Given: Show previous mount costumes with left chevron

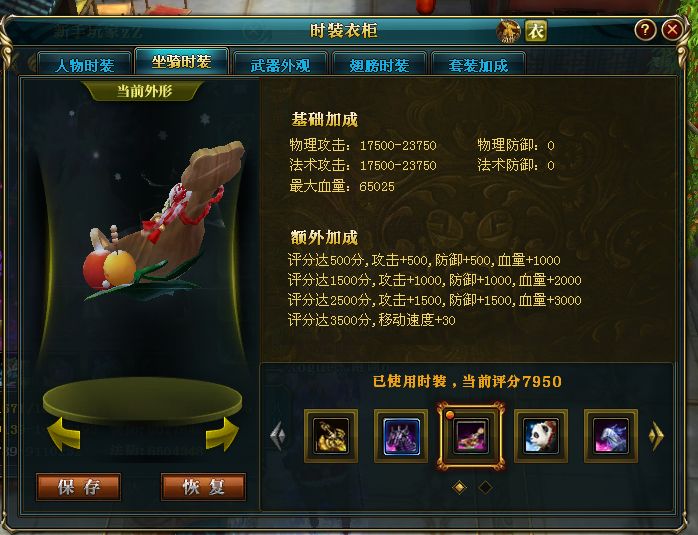Looking at the screenshot, I should [278, 436].
